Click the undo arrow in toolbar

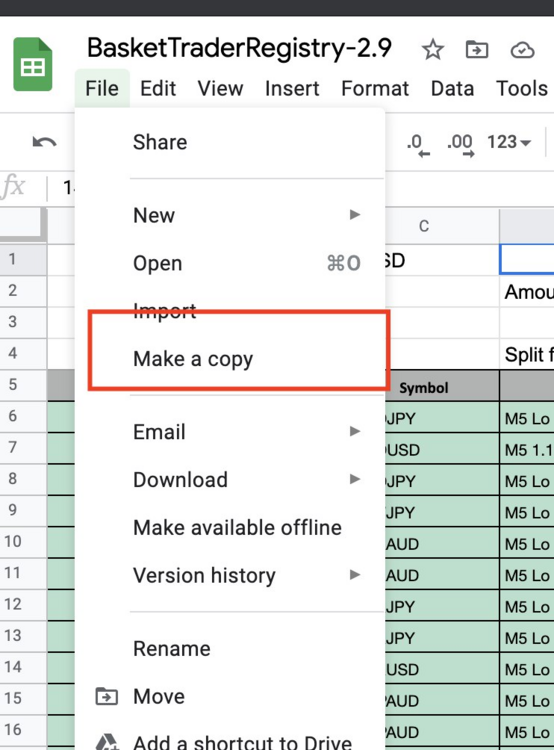click(44, 142)
